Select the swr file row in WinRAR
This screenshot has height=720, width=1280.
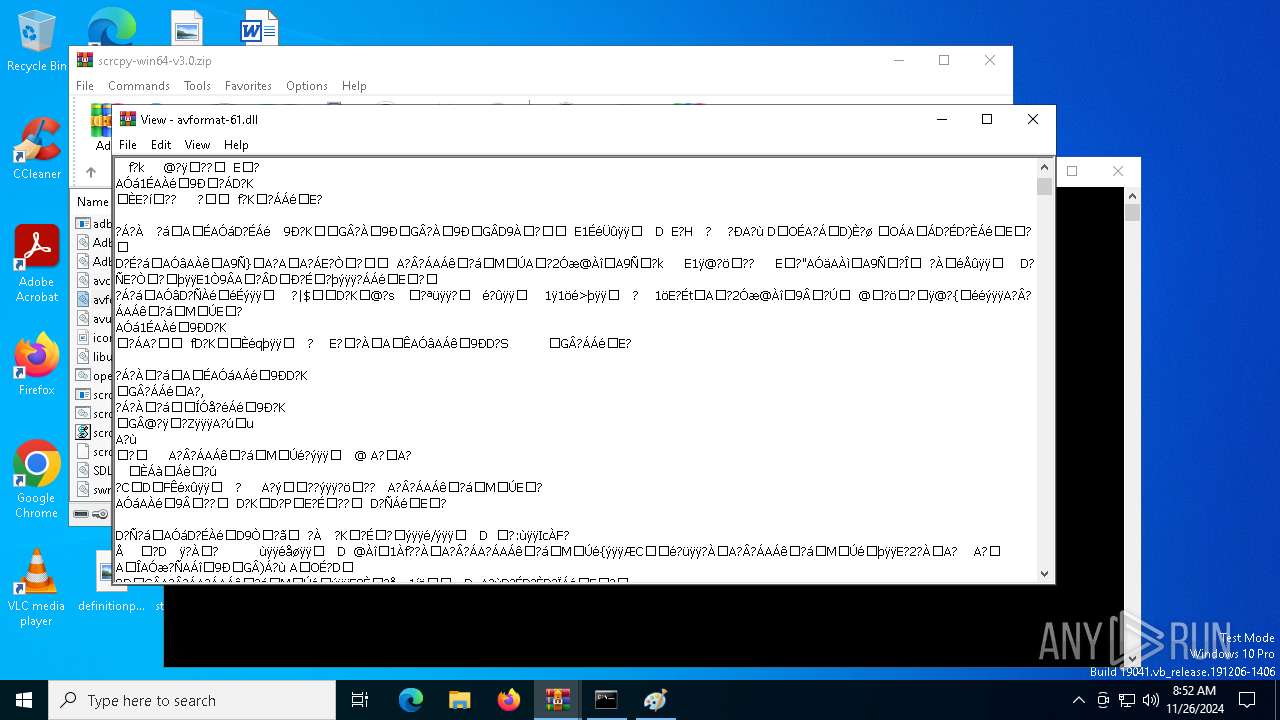[94, 490]
